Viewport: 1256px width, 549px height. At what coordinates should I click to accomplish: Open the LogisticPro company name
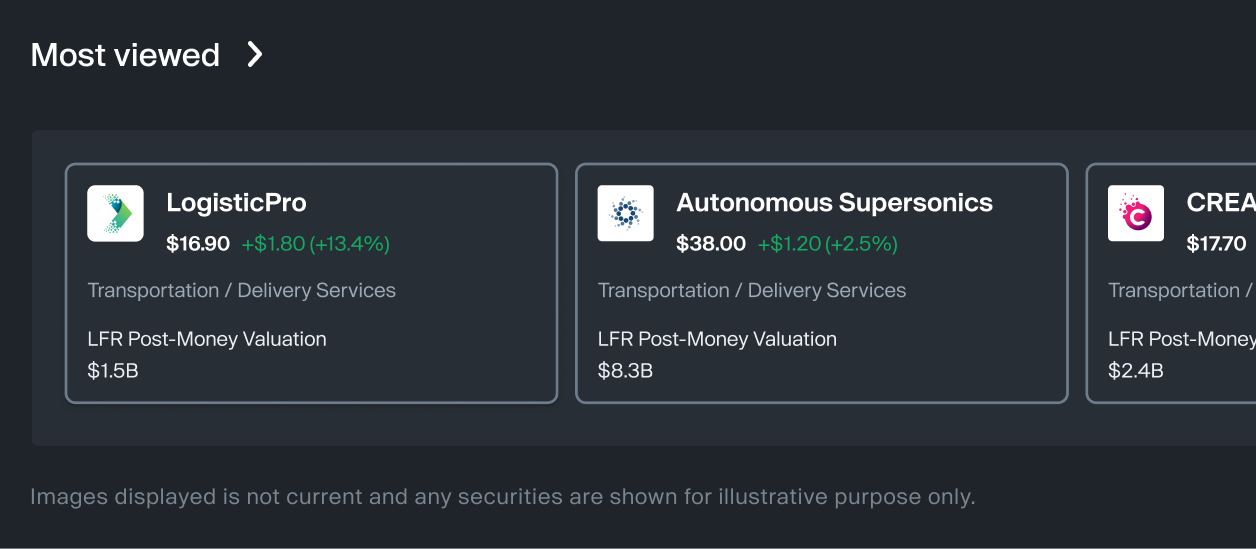236,203
